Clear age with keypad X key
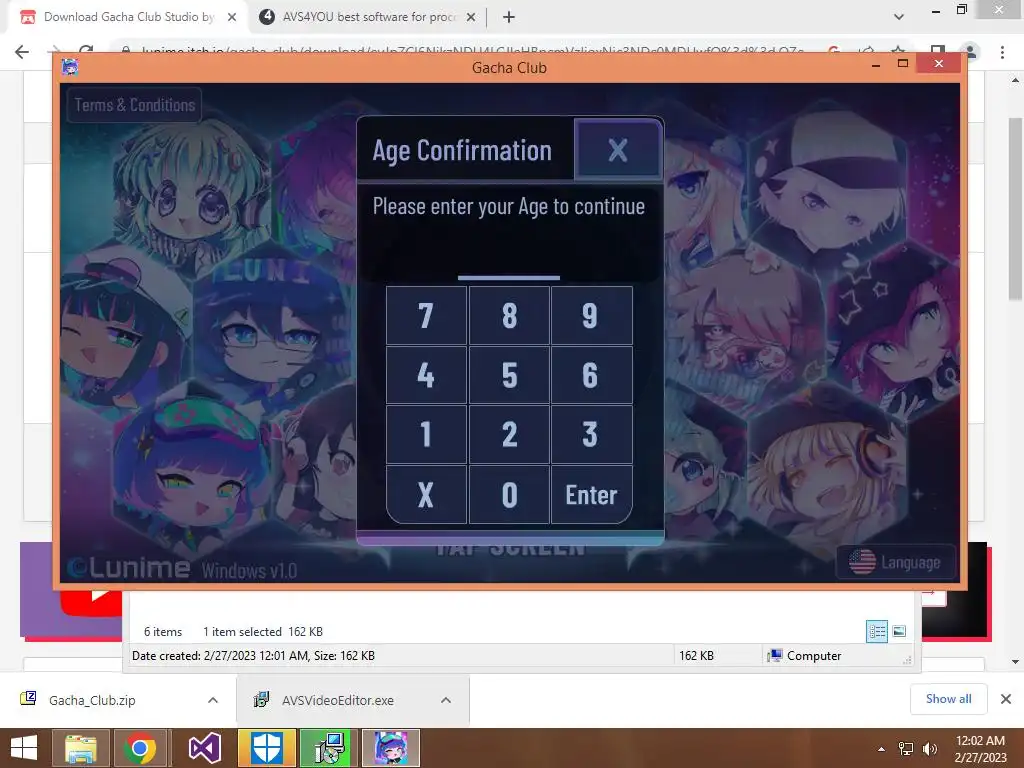The width and height of the screenshot is (1024, 768). point(426,494)
